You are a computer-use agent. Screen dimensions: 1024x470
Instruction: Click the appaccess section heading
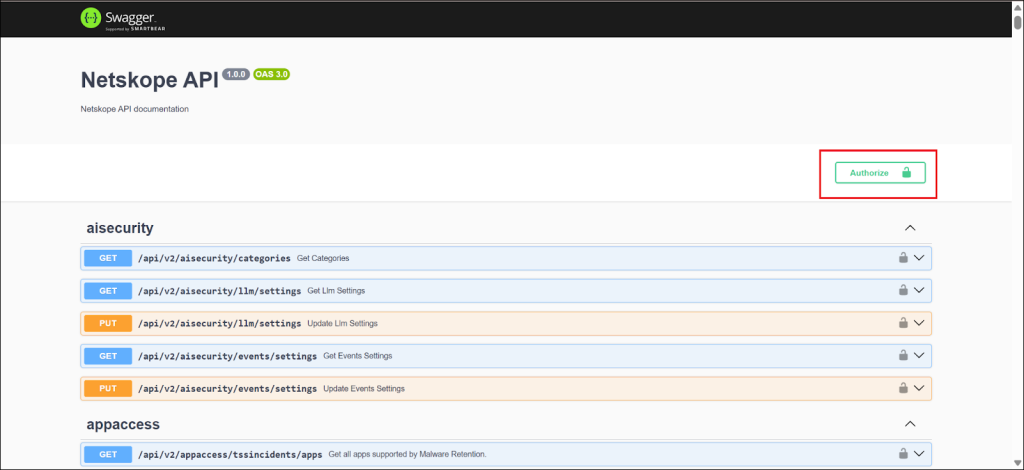coord(123,424)
